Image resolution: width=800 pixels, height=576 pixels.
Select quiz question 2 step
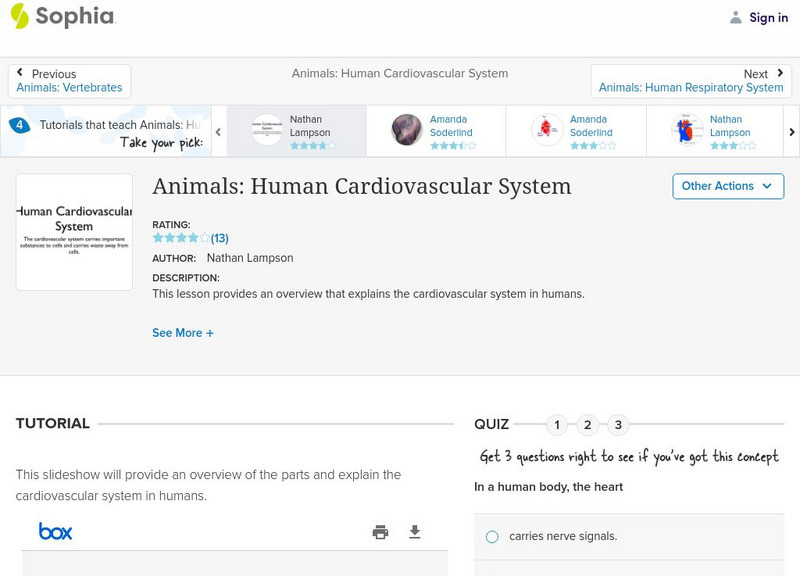(588, 425)
